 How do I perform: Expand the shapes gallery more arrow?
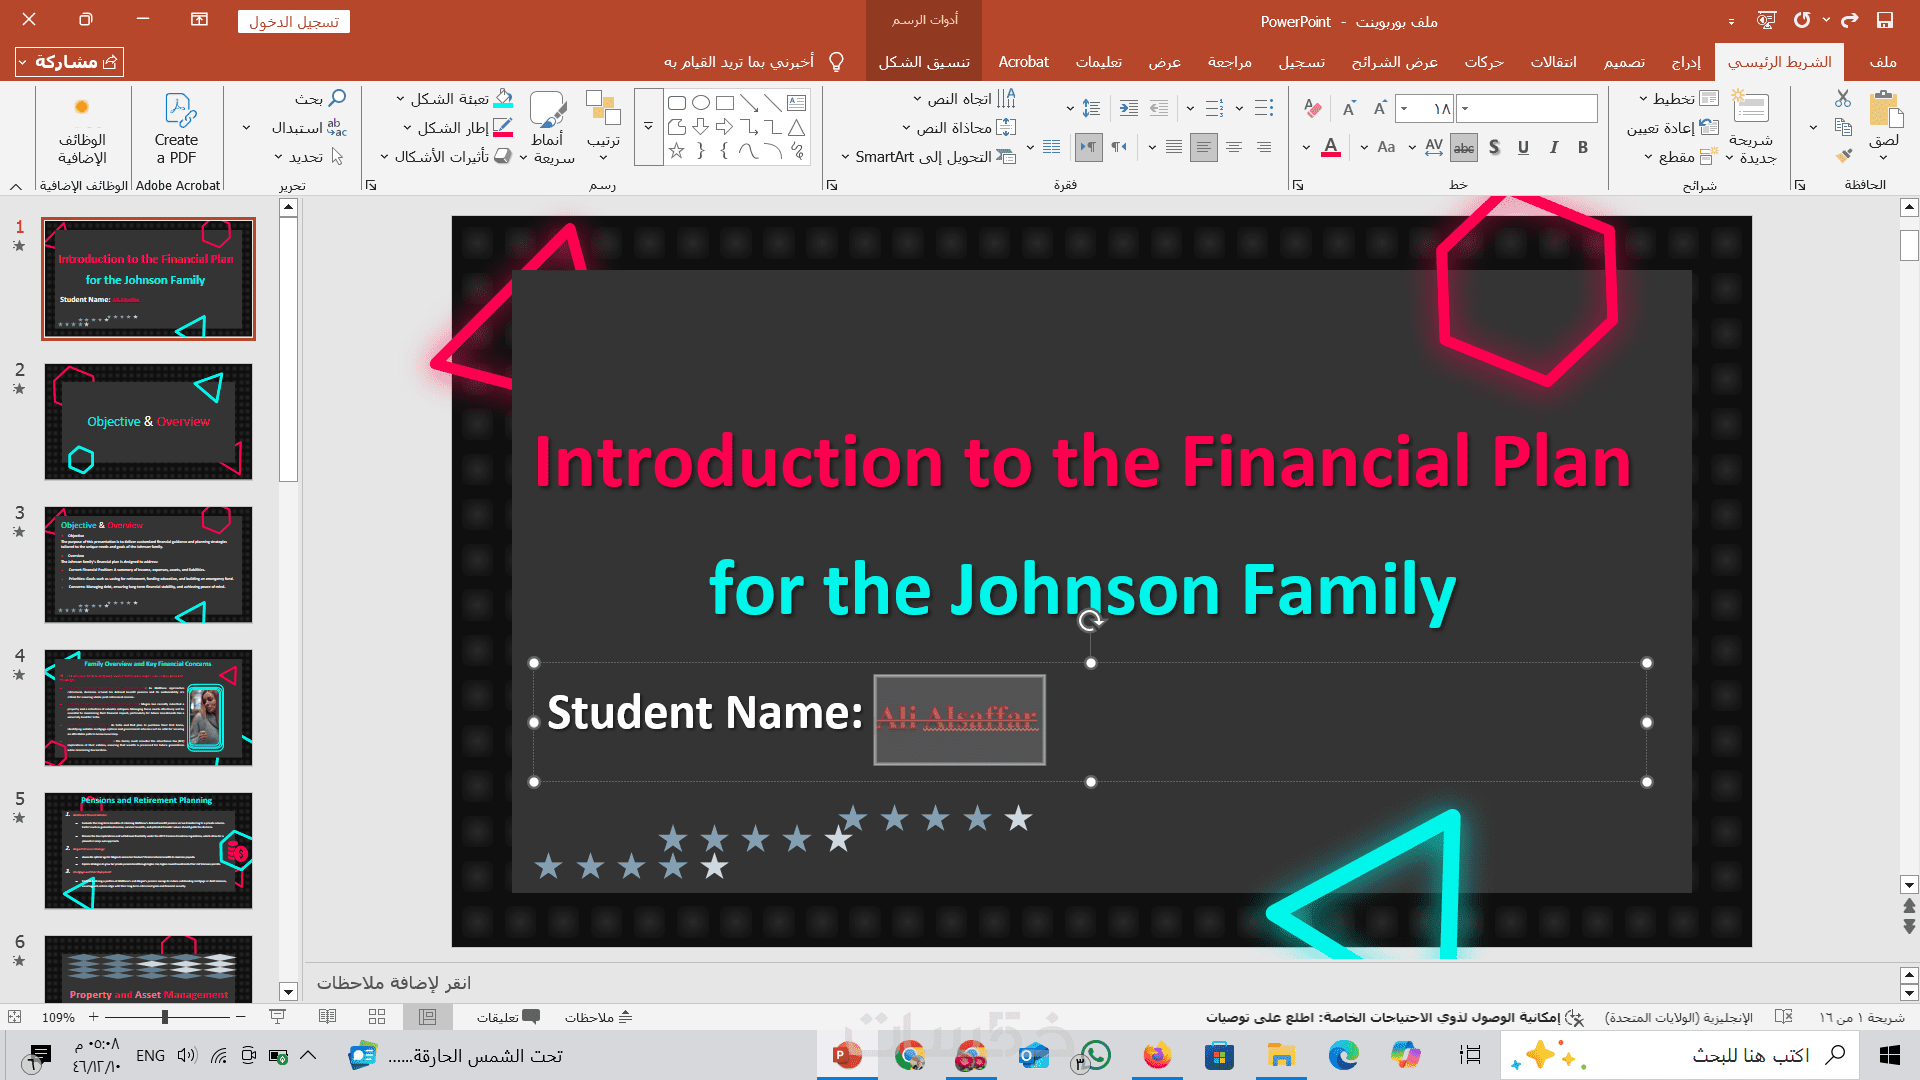(x=648, y=127)
